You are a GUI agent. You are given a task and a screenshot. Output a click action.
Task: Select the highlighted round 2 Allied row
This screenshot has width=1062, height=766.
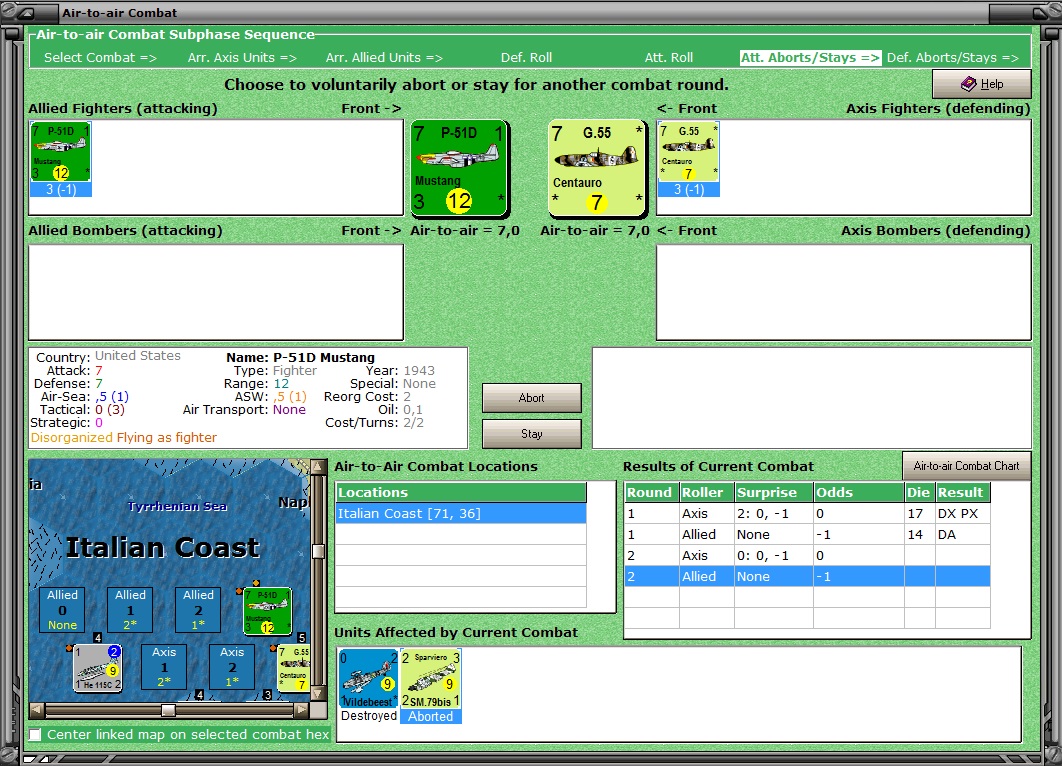click(807, 576)
